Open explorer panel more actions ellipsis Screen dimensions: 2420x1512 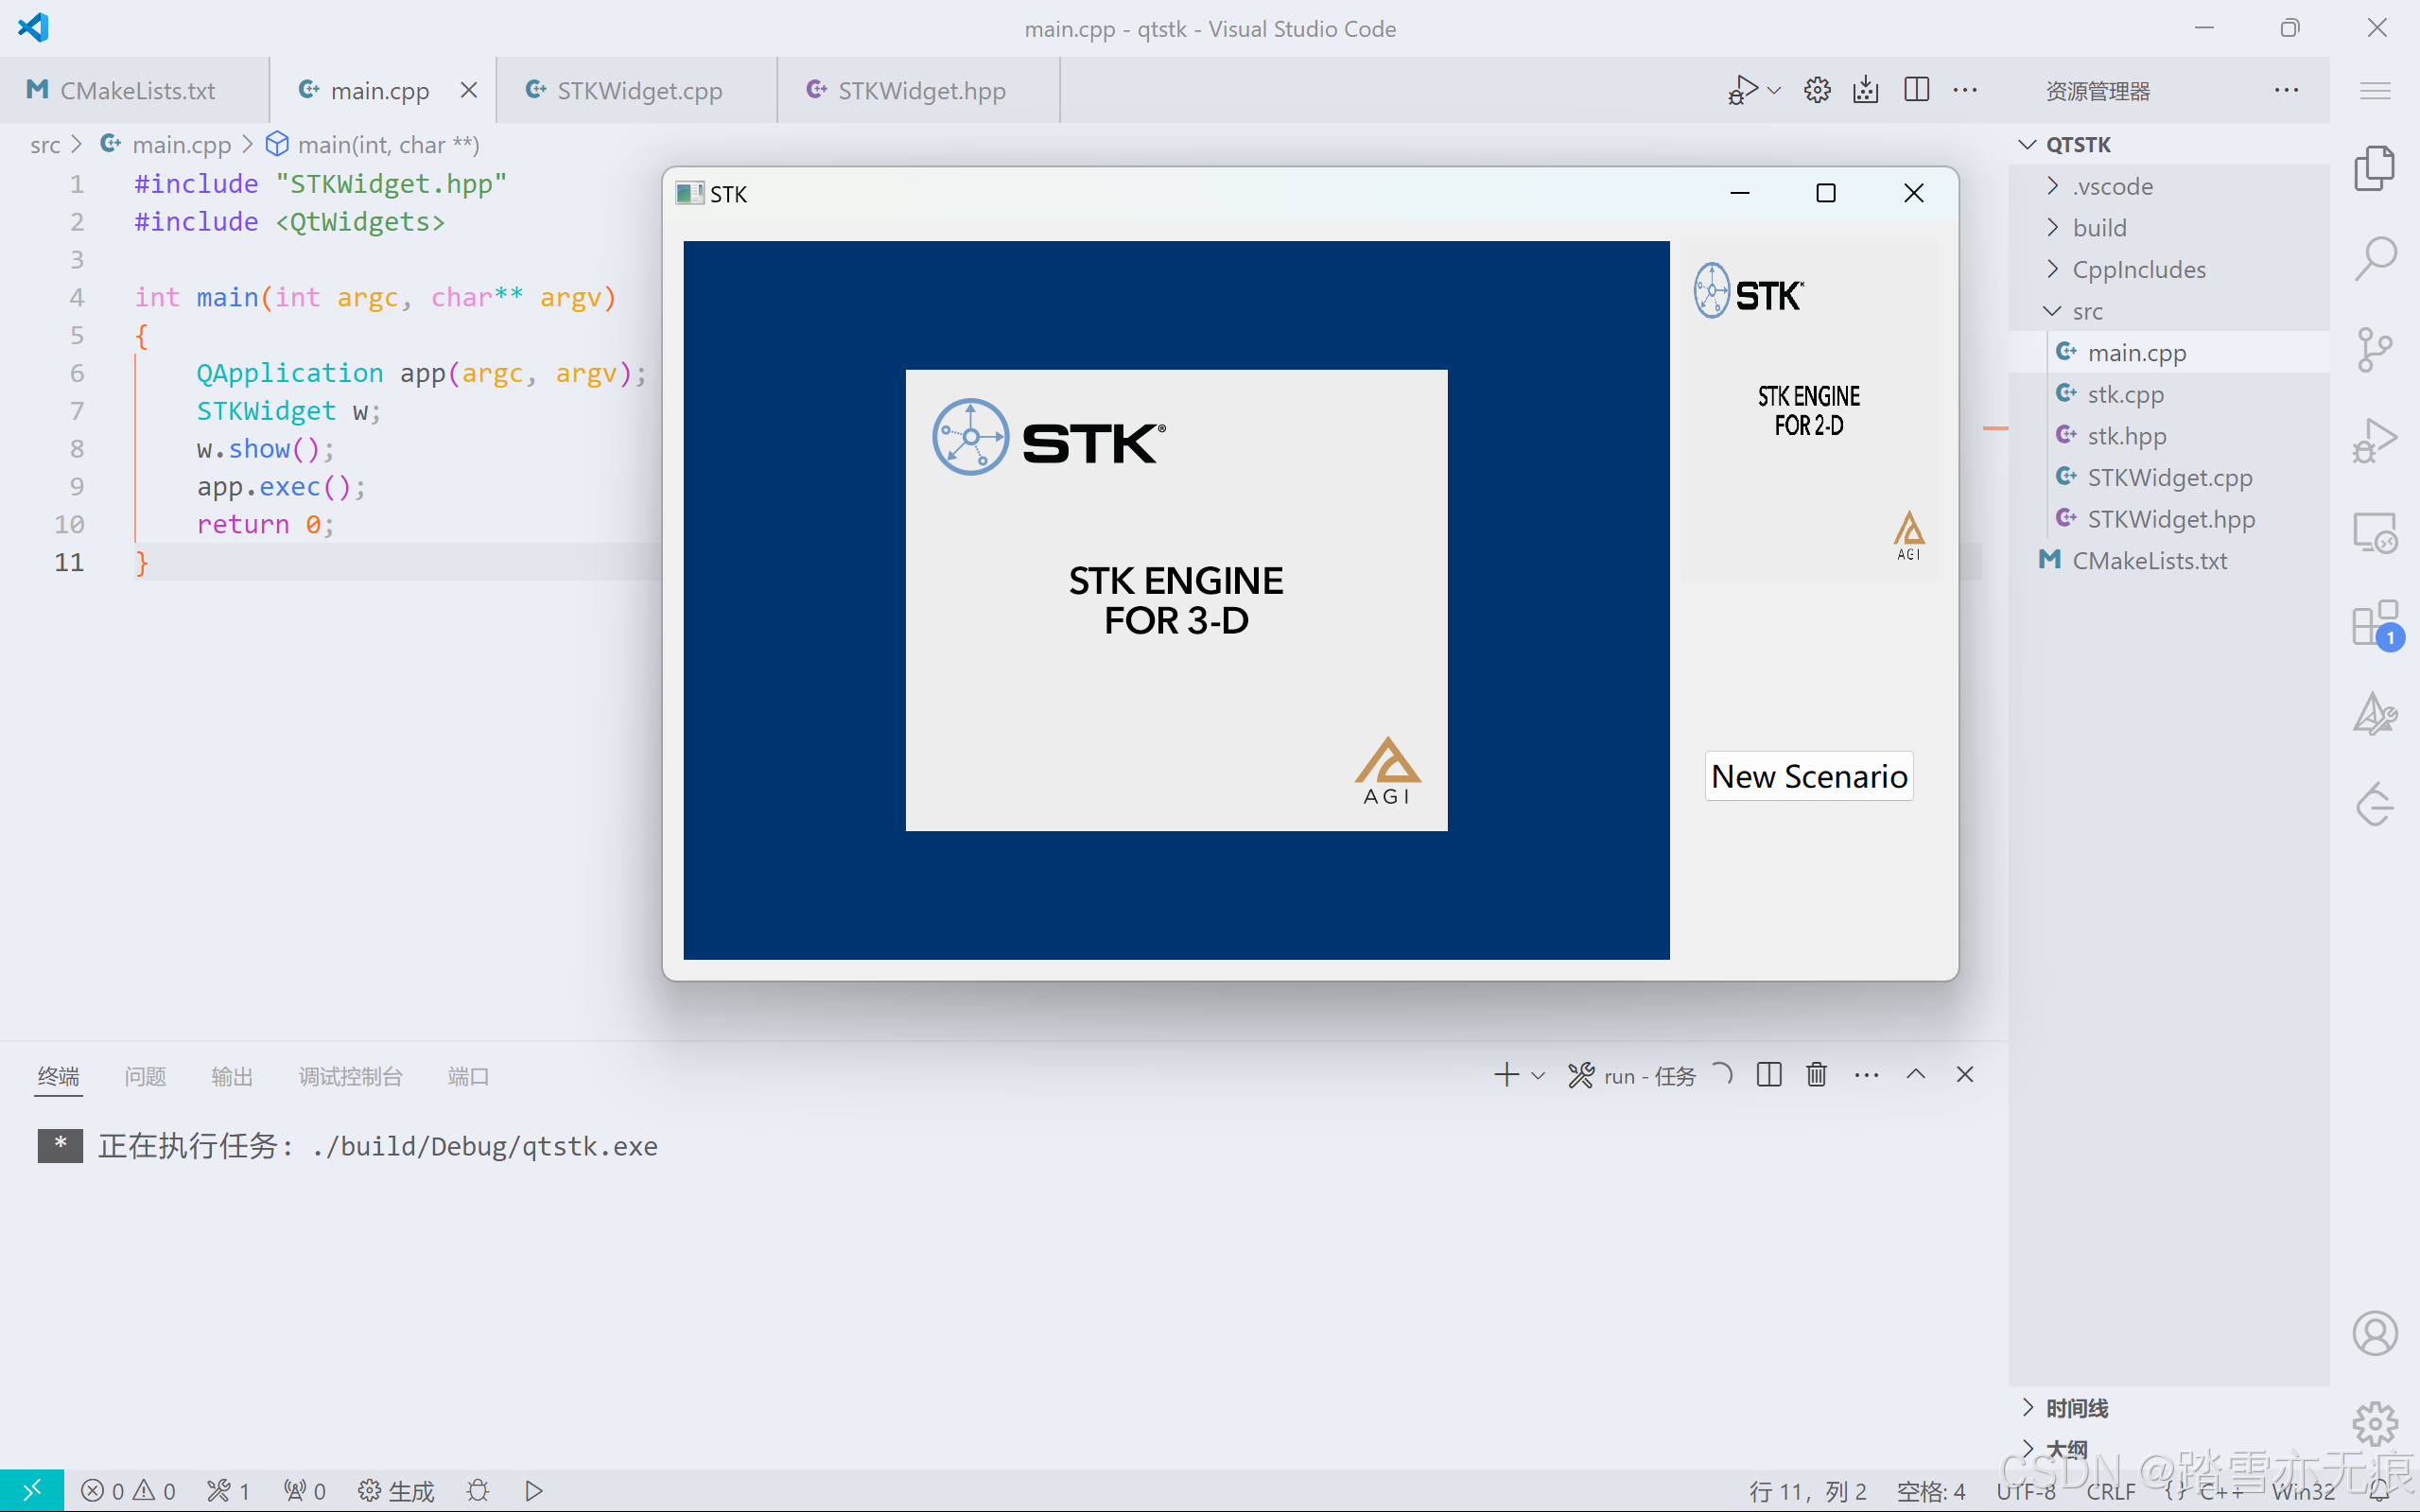coord(2286,90)
